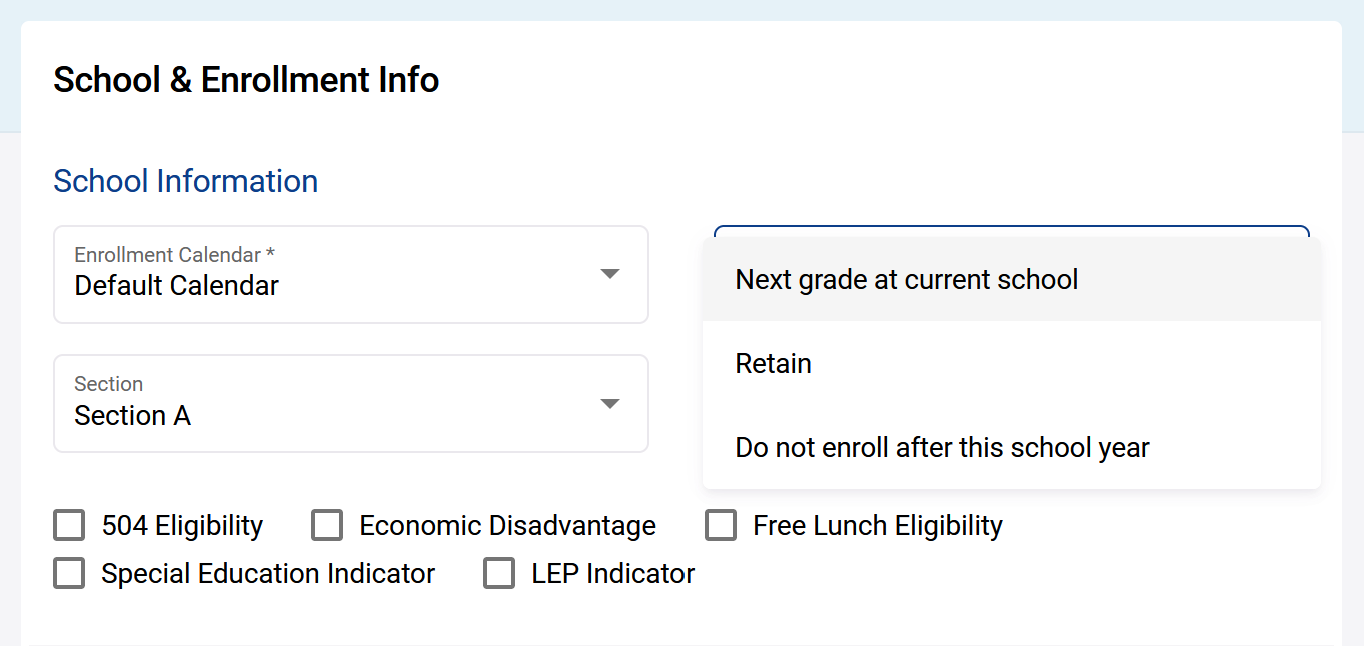The width and height of the screenshot is (1364, 646).
Task: Toggle the Special Education Indicator checkbox
Action: (69, 573)
